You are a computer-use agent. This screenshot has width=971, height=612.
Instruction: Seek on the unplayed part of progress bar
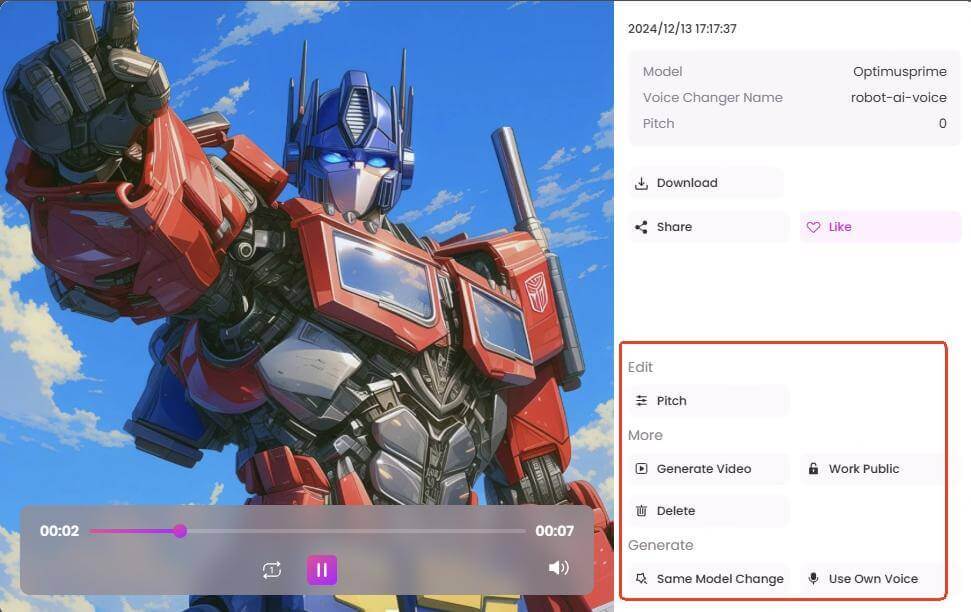click(356, 531)
